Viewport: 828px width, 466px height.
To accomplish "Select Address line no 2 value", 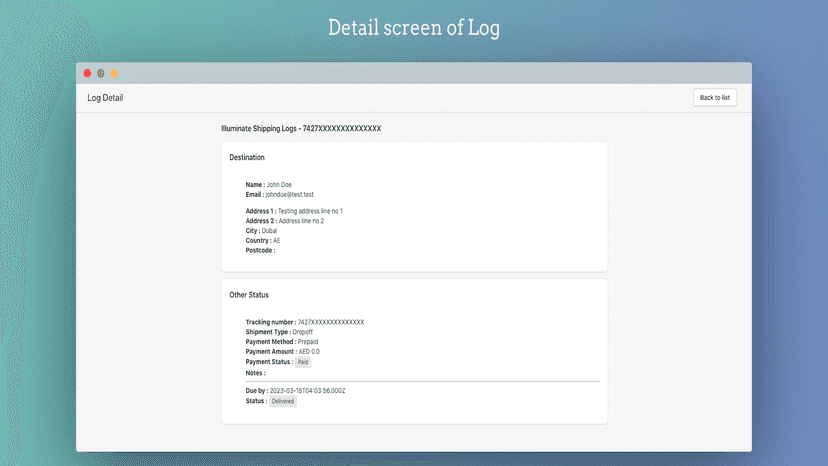I will [x=301, y=221].
